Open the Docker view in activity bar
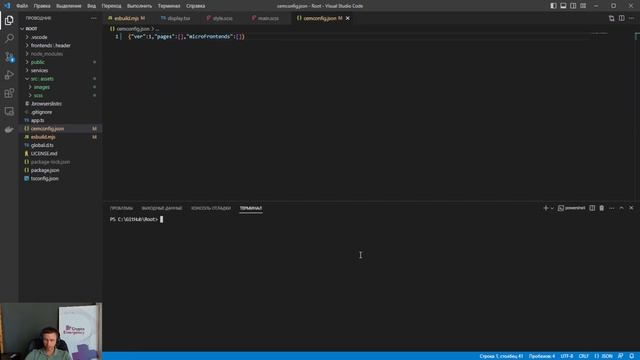The image size is (640, 360). click(x=9, y=129)
